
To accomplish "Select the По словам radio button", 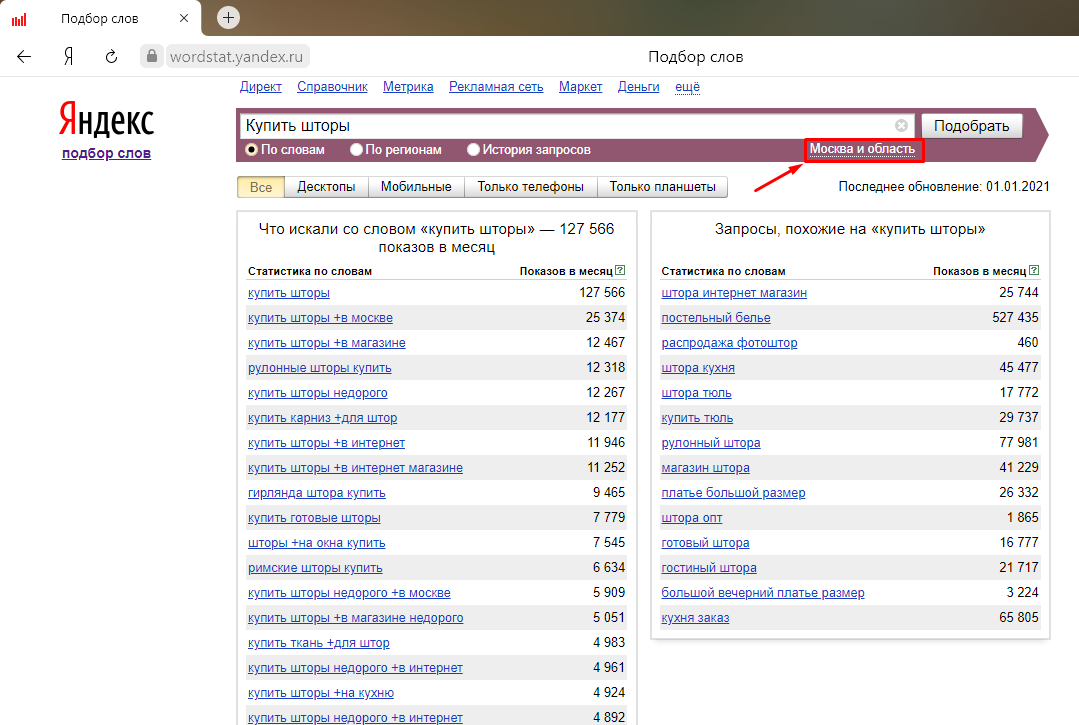I will point(251,149).
